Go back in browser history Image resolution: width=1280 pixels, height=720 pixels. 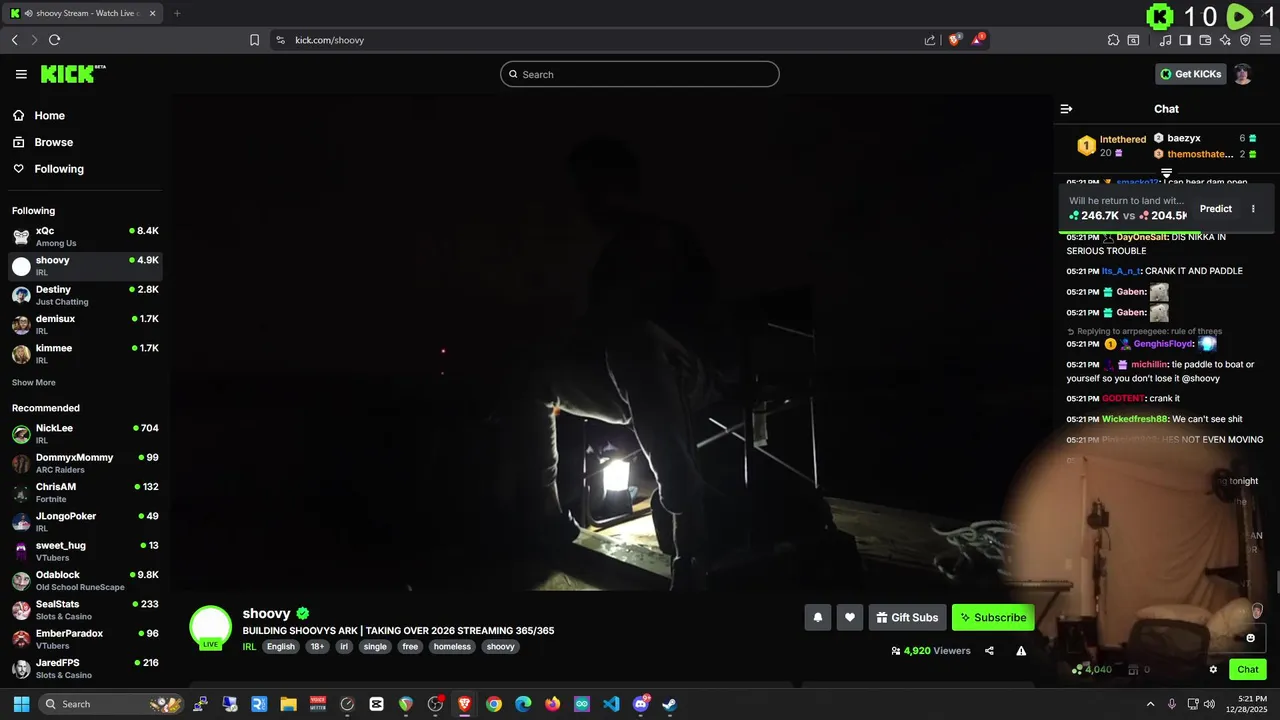[x=14, y=40]
